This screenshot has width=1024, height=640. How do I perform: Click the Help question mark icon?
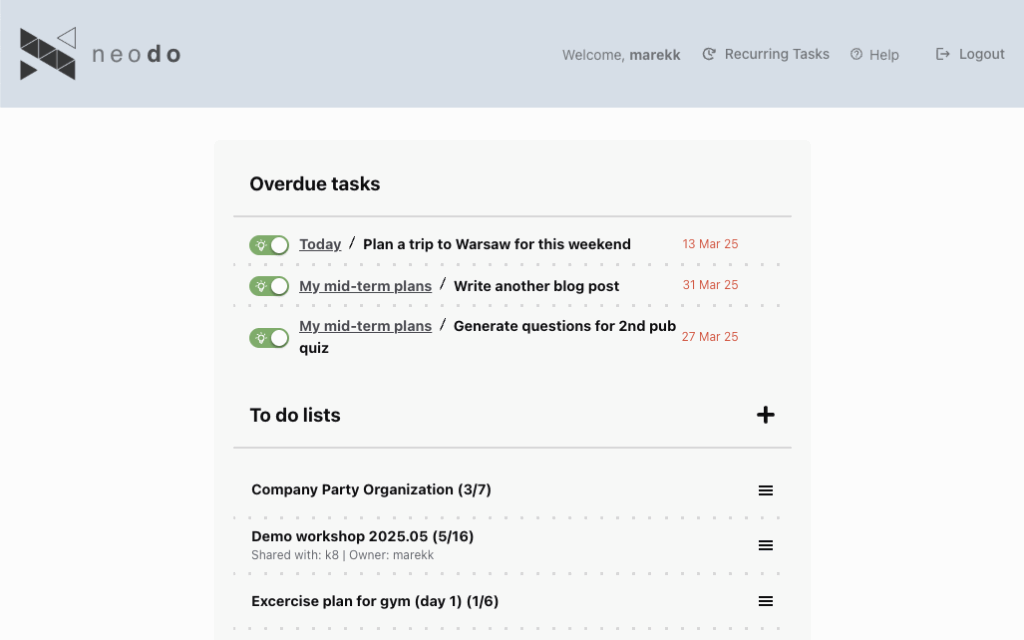[856, 55]
